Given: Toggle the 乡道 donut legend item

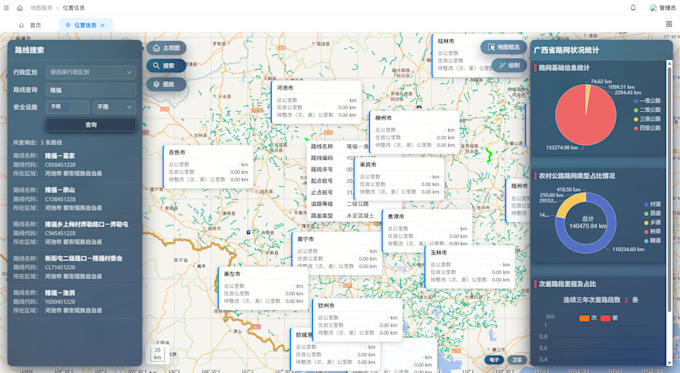Looking at the screenshot, I should (652, 222).
